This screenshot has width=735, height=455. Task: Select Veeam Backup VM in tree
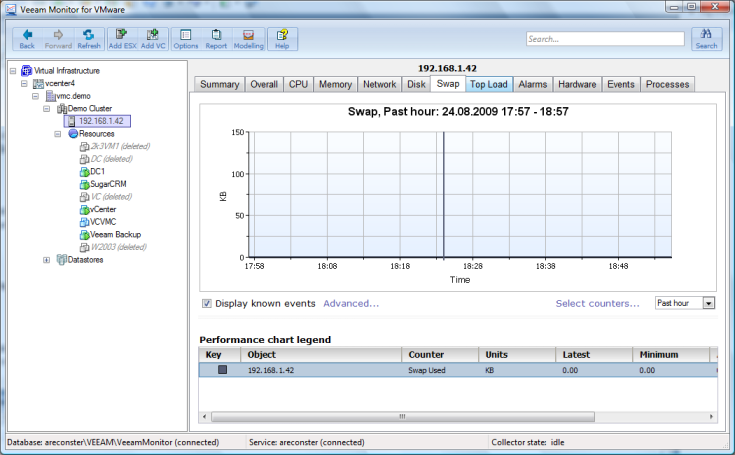point(114,235)
